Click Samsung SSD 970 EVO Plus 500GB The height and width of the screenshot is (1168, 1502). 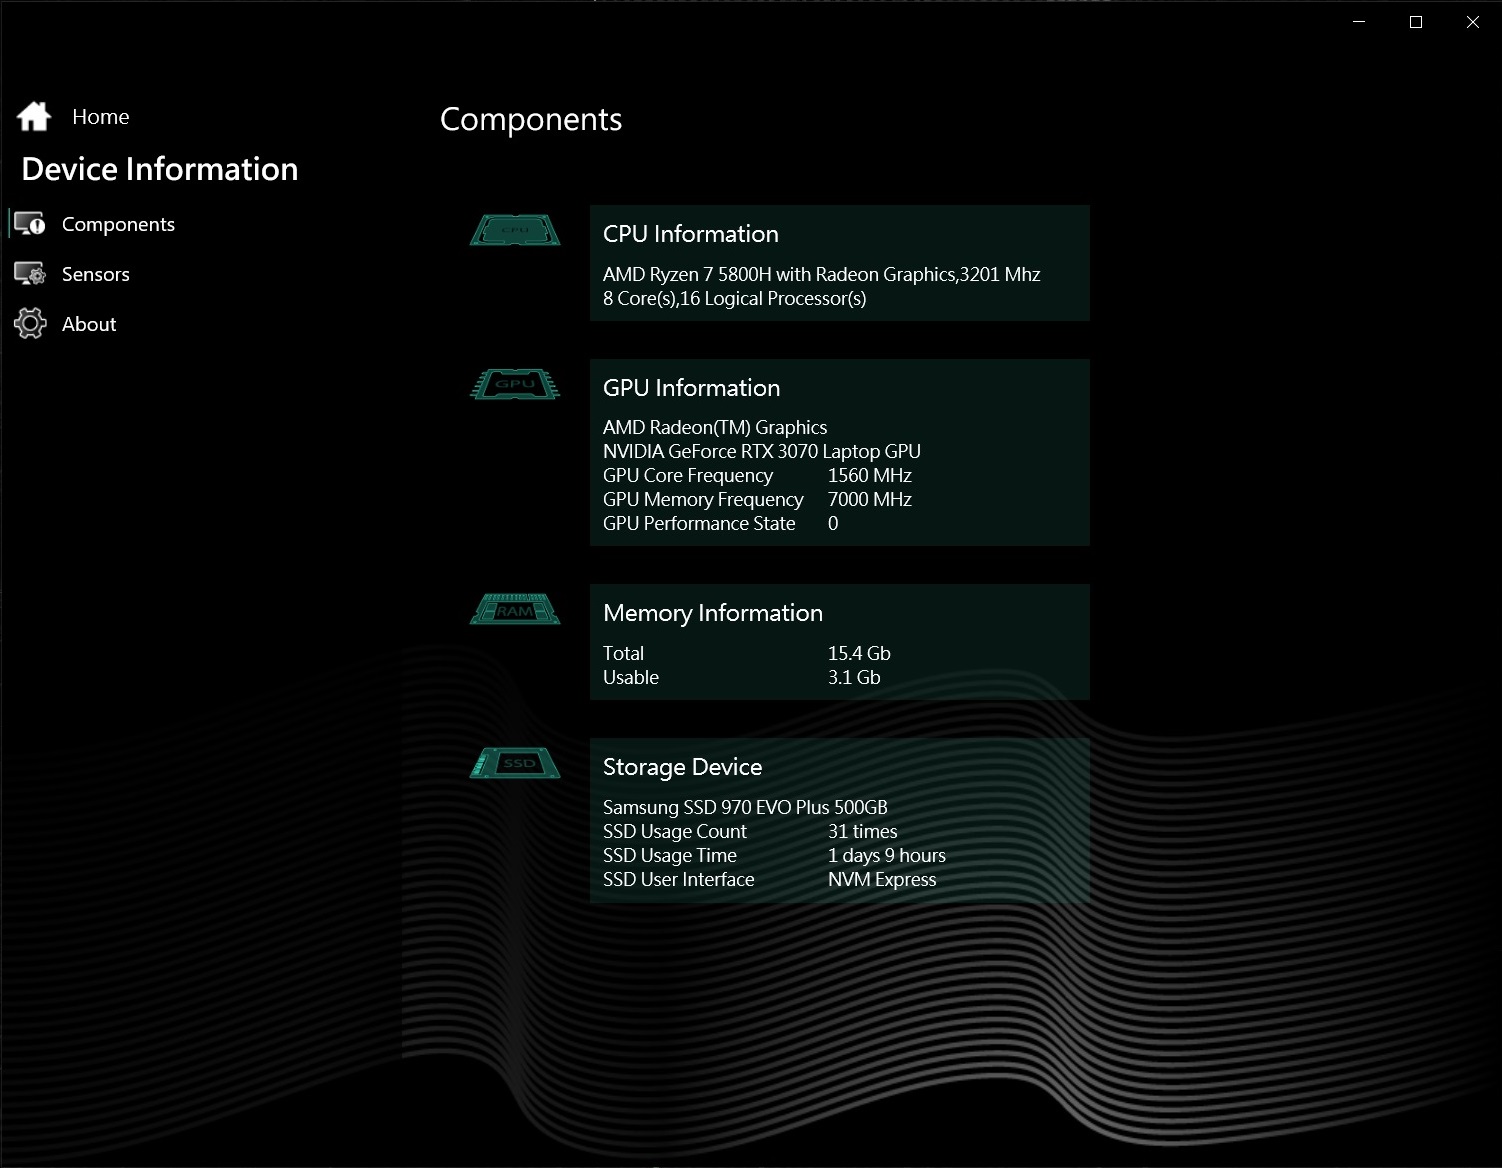[745, 807]
